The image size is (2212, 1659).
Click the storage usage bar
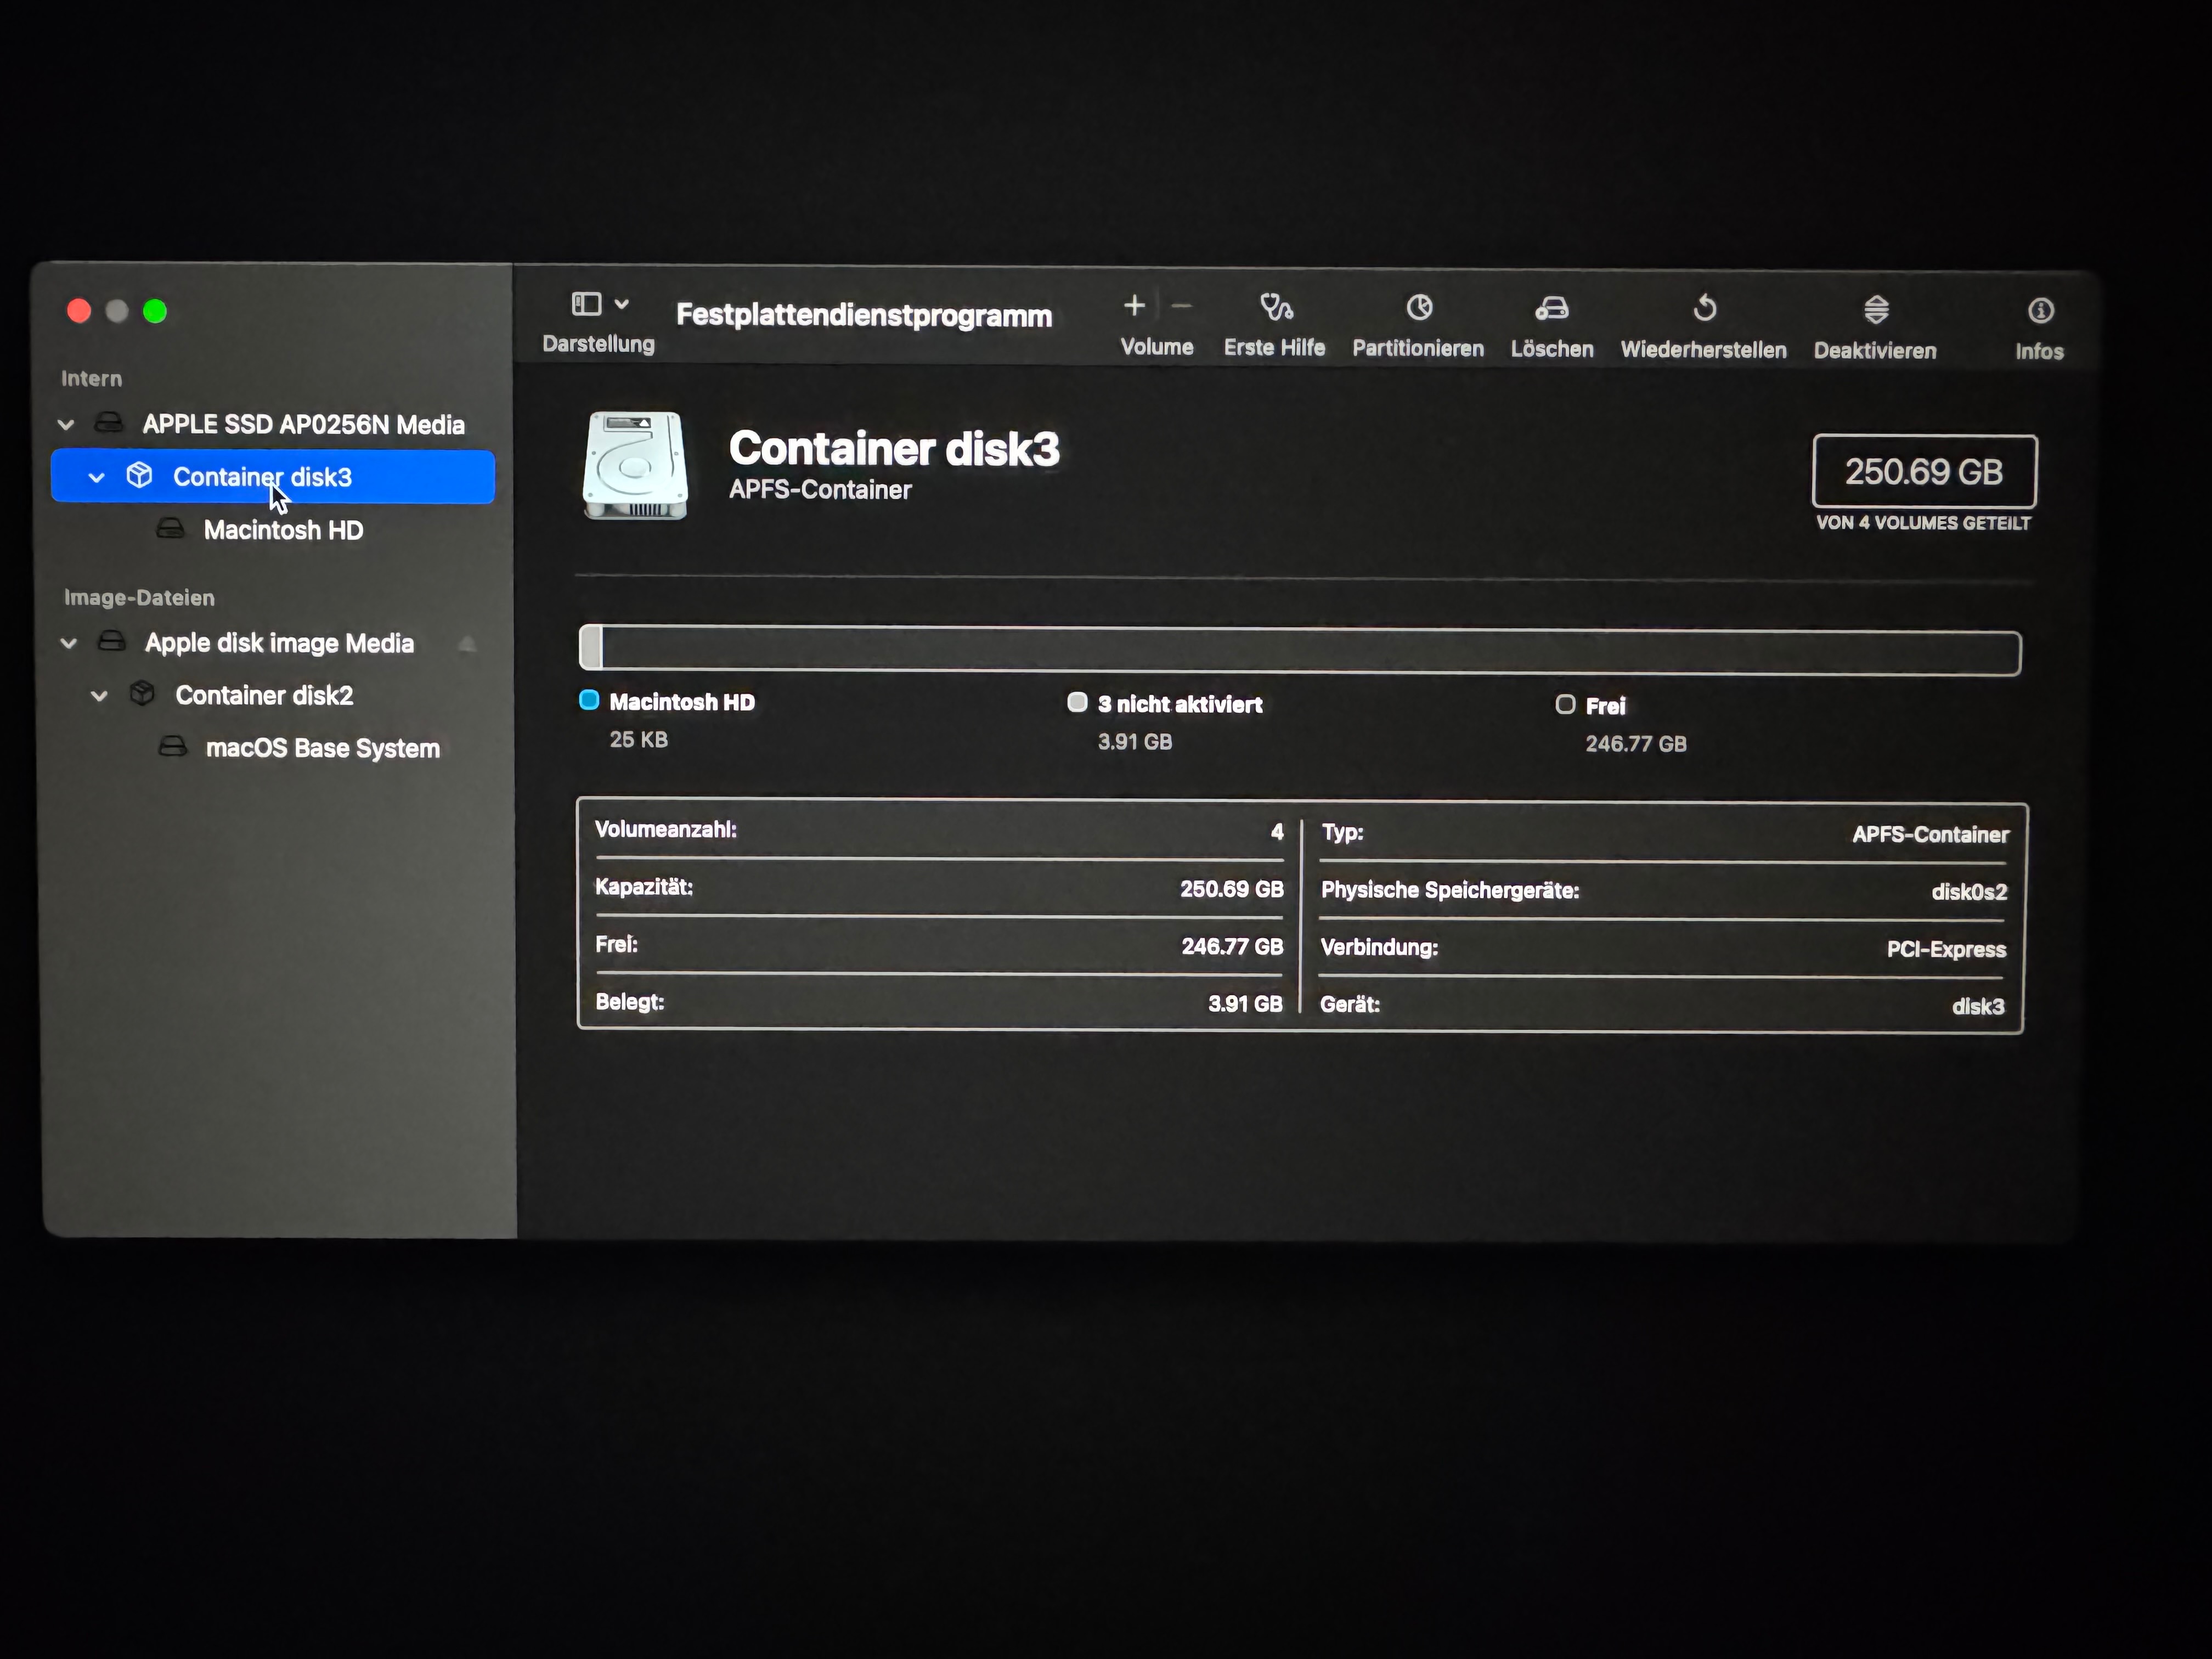point(1300,651)
